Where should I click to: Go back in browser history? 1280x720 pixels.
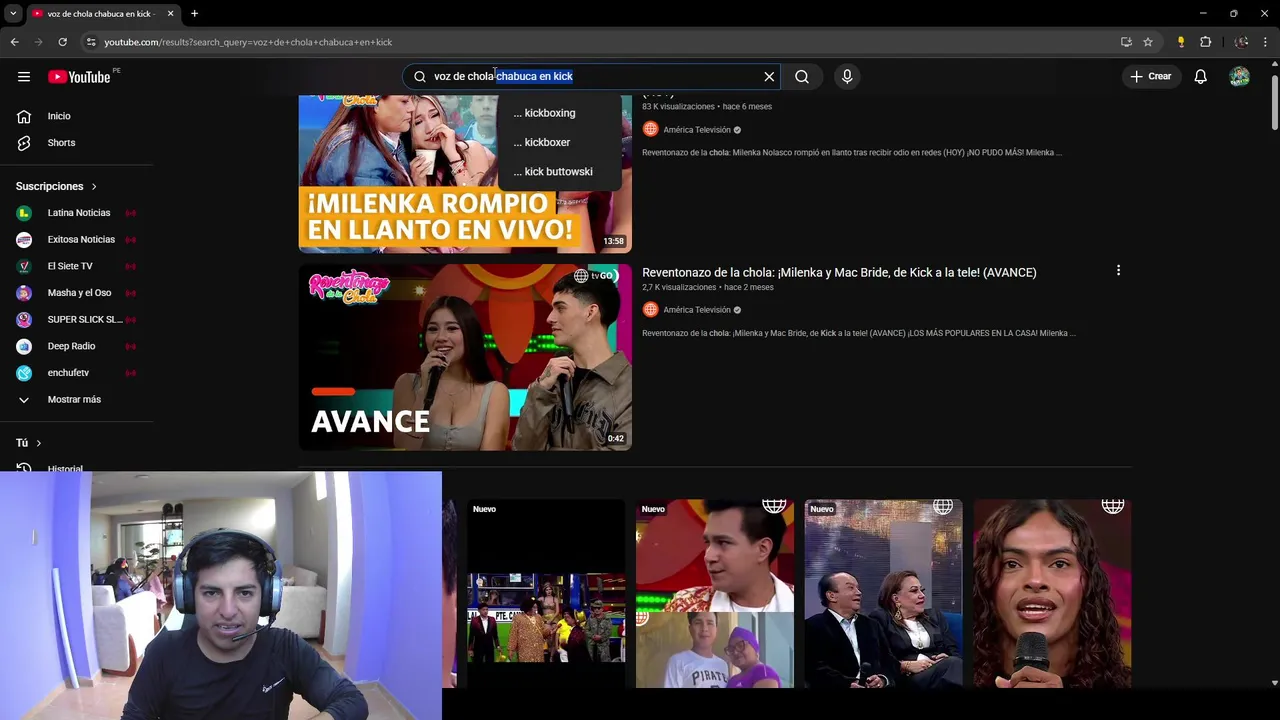point(14,42)
